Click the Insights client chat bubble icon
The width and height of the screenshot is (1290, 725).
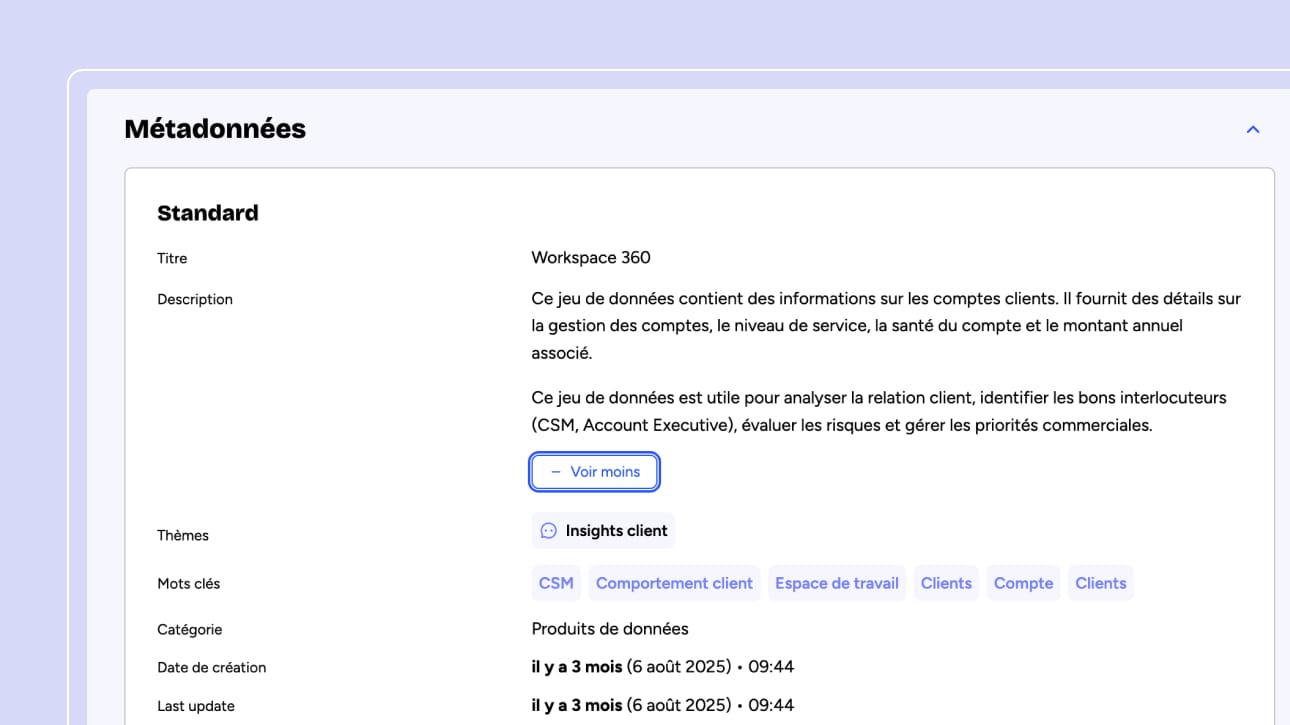coord(548,531)
